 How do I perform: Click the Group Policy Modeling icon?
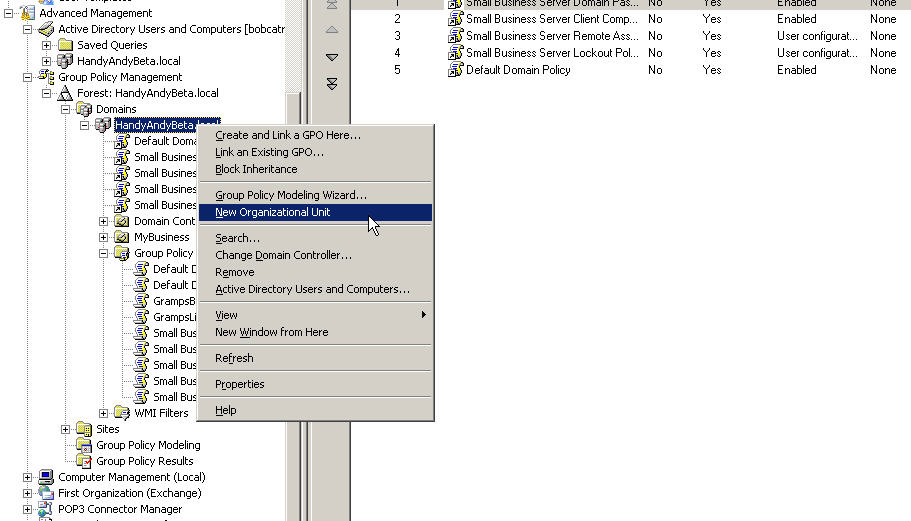click(84, 445)
